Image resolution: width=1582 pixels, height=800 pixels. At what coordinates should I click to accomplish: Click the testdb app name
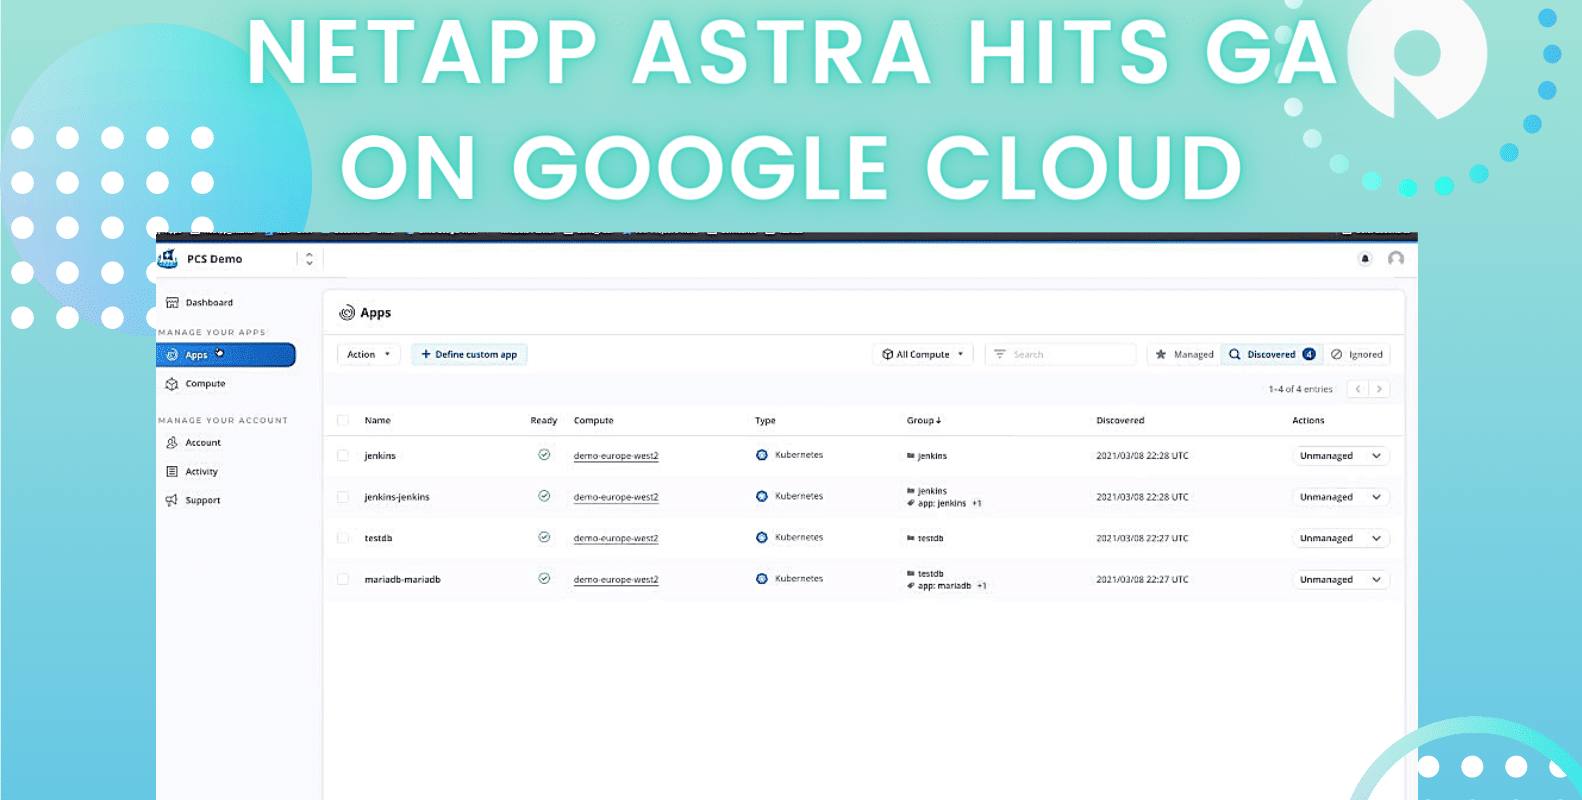point(378,538)
